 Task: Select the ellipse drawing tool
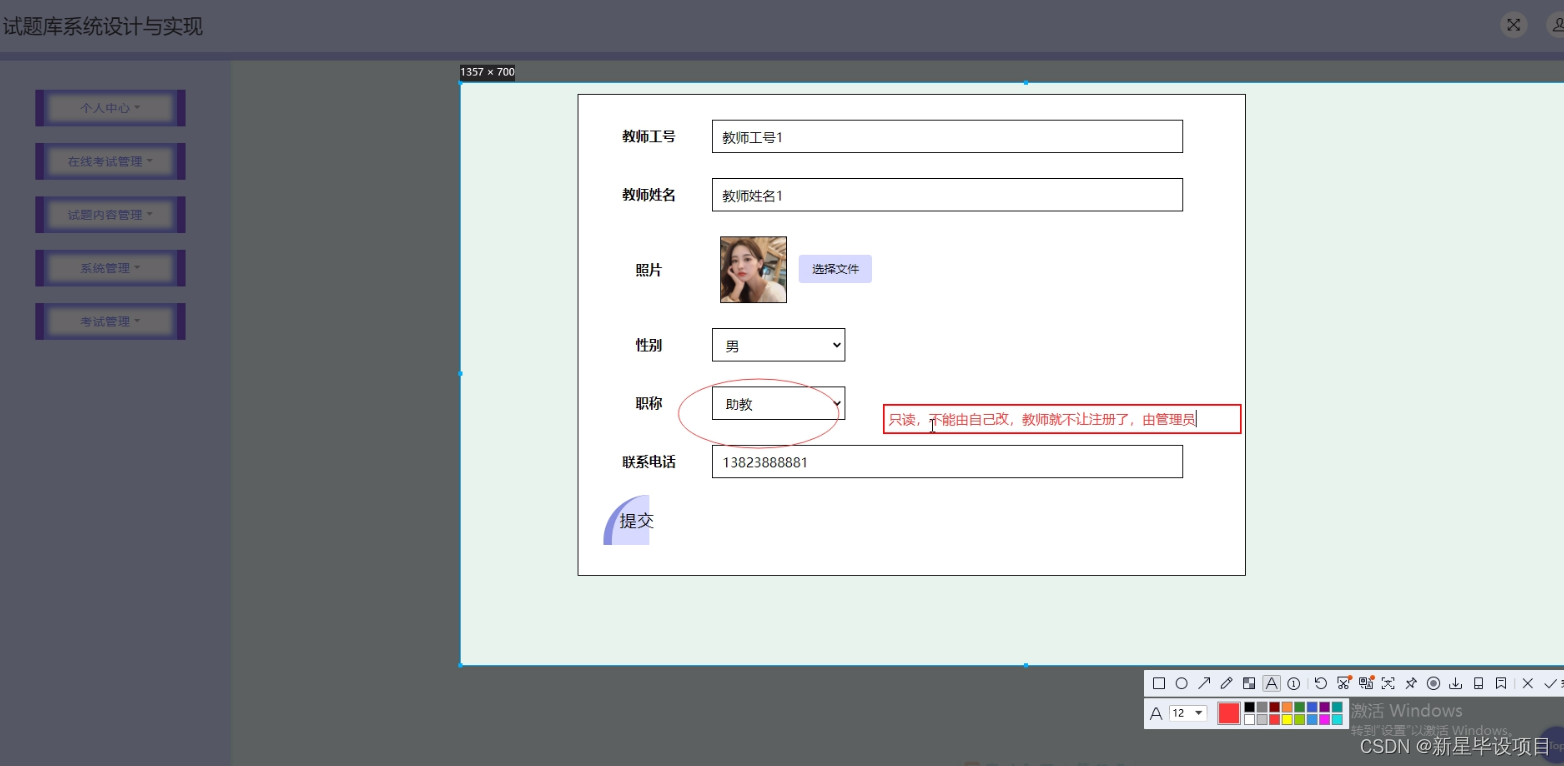pos(1182,683)
